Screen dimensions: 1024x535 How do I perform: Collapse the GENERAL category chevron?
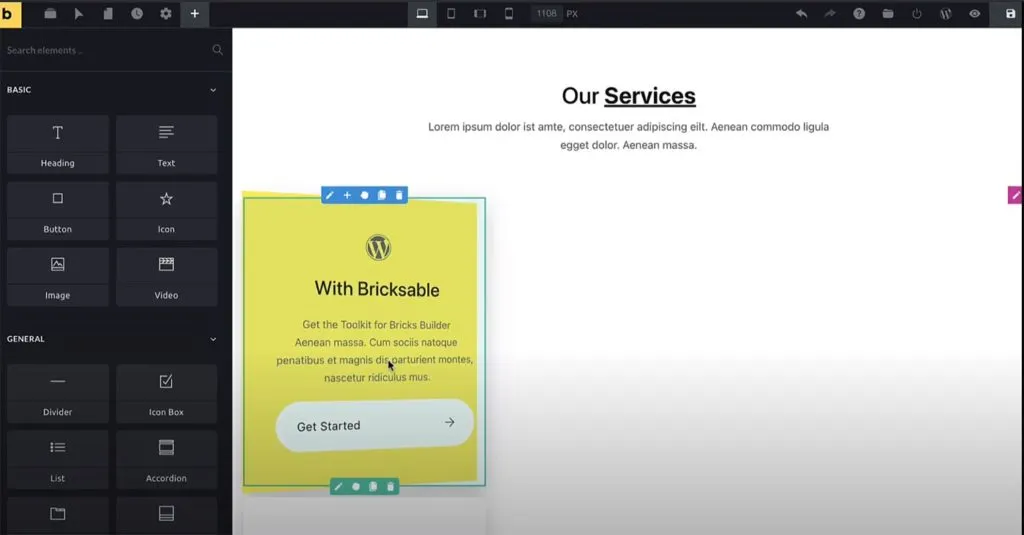click(213, 340)
